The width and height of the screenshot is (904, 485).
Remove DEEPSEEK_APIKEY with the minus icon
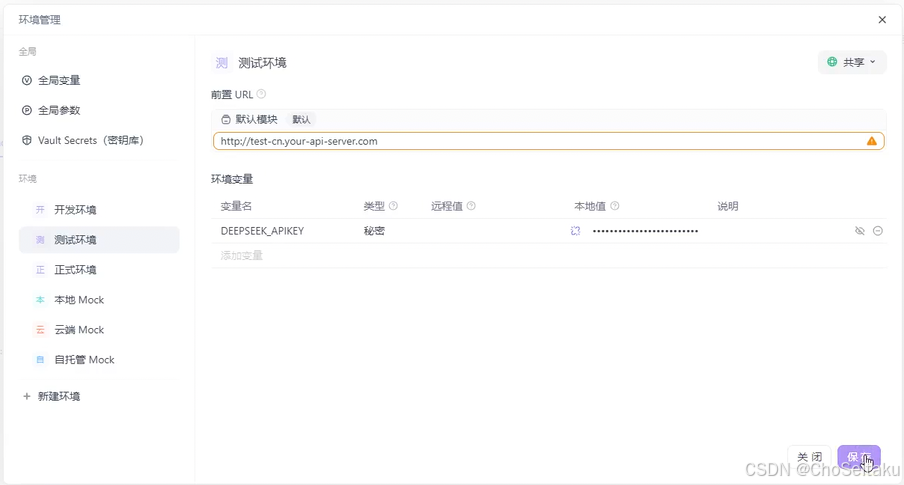tap(877, 231)
